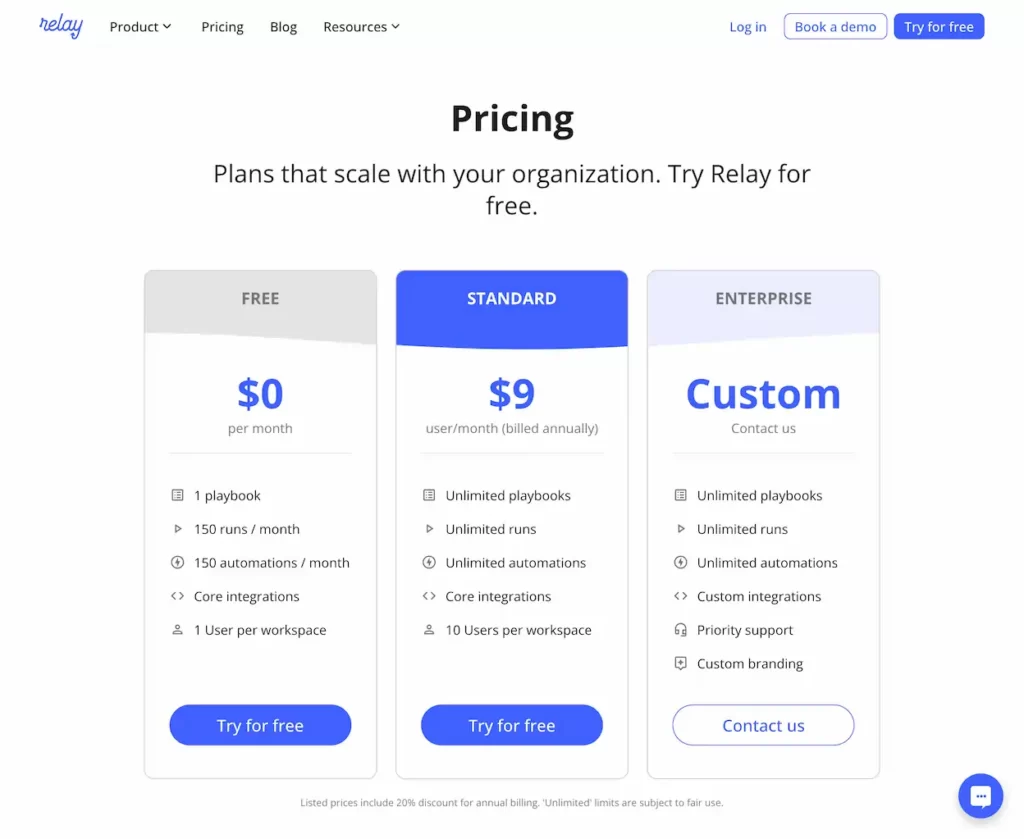Viewport: 1024px width, 839px height.
Task: Click the Relay logo in the header
Action: (60, 27)
